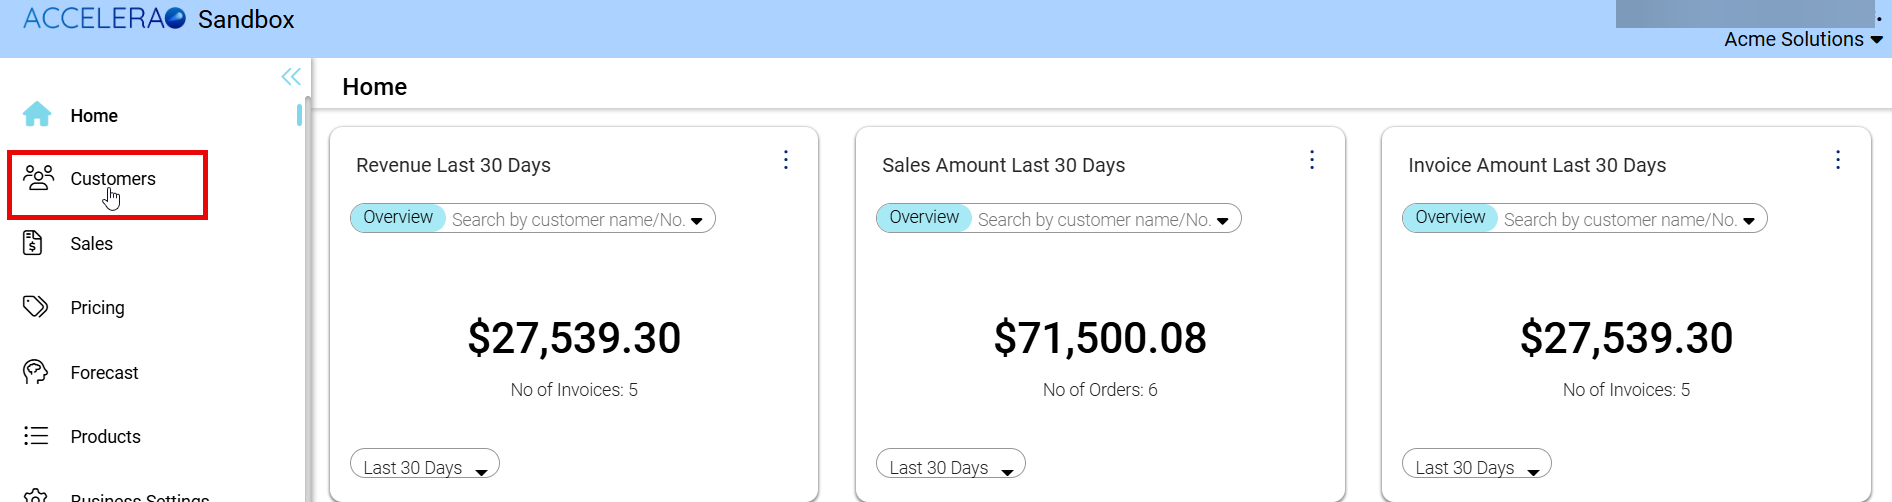Click the Products list icon
This screenshot has height=502, width=1892.
(x=35, y=436)
